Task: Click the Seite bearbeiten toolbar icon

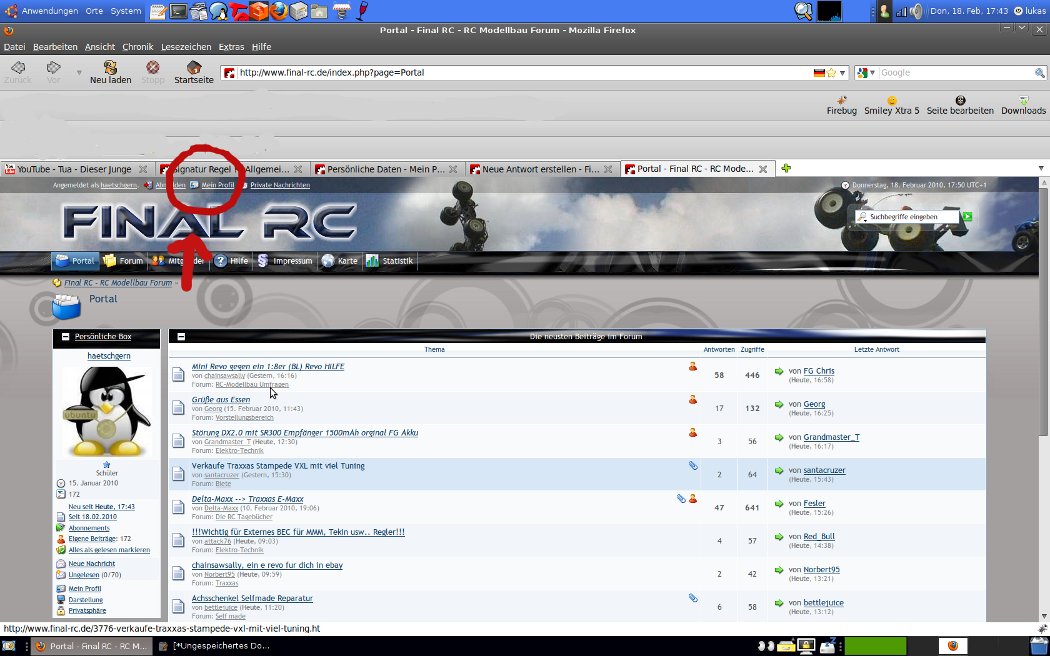Action: 960,101
